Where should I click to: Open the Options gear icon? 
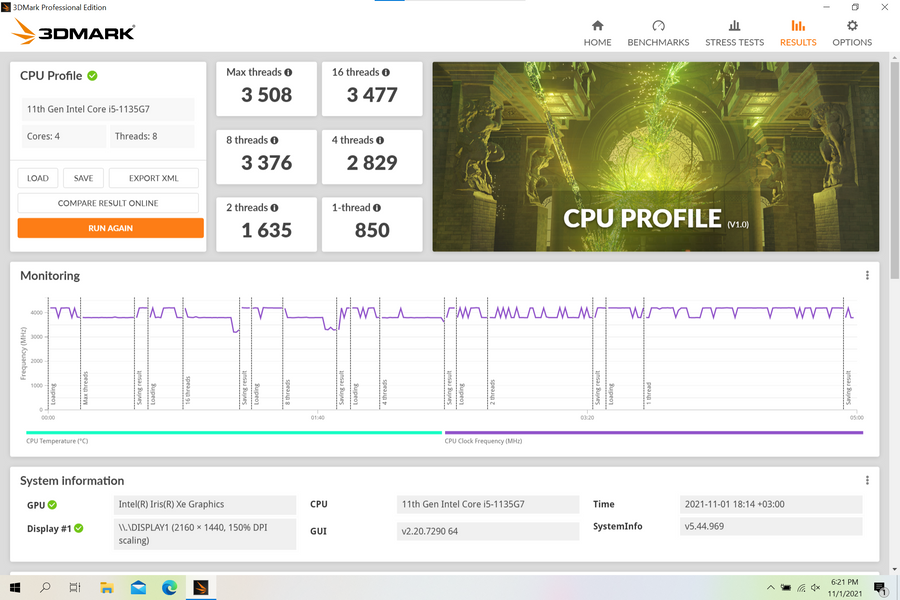[x=852, y=27]
